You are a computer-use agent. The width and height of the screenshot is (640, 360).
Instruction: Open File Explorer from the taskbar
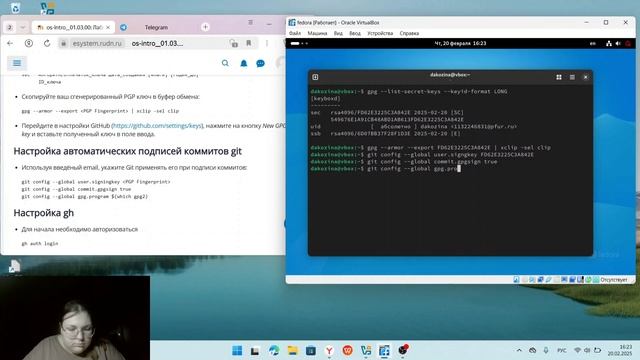(x=292, y=350)
